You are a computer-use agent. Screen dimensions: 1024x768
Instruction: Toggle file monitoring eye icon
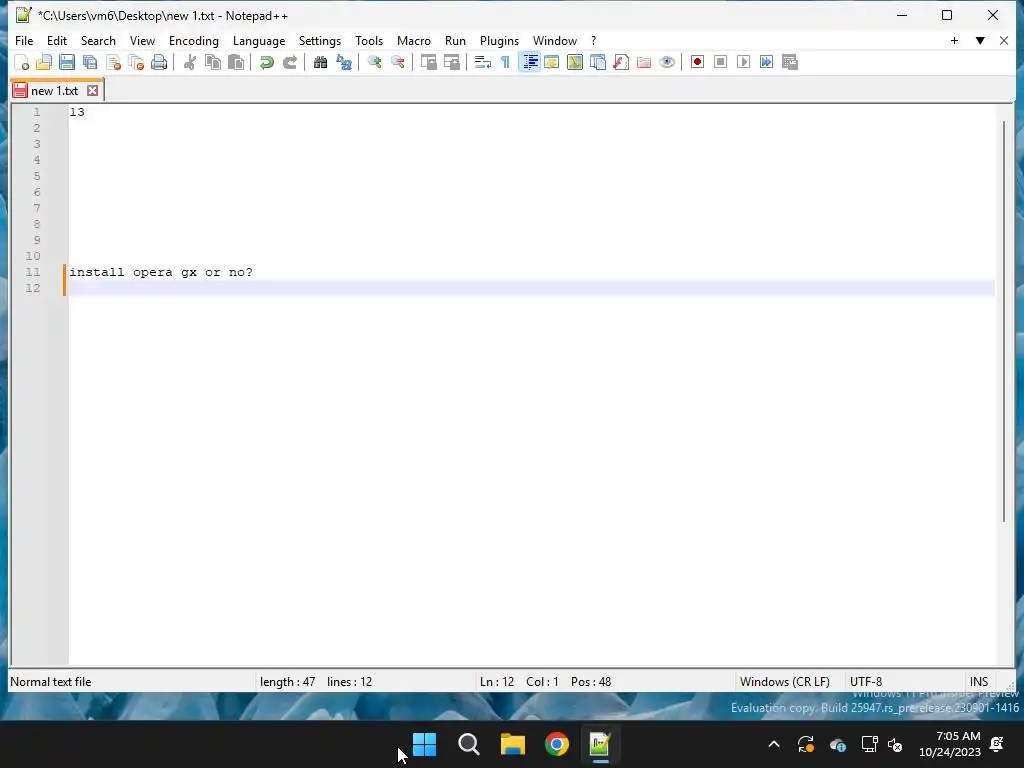tap(667, 62)
